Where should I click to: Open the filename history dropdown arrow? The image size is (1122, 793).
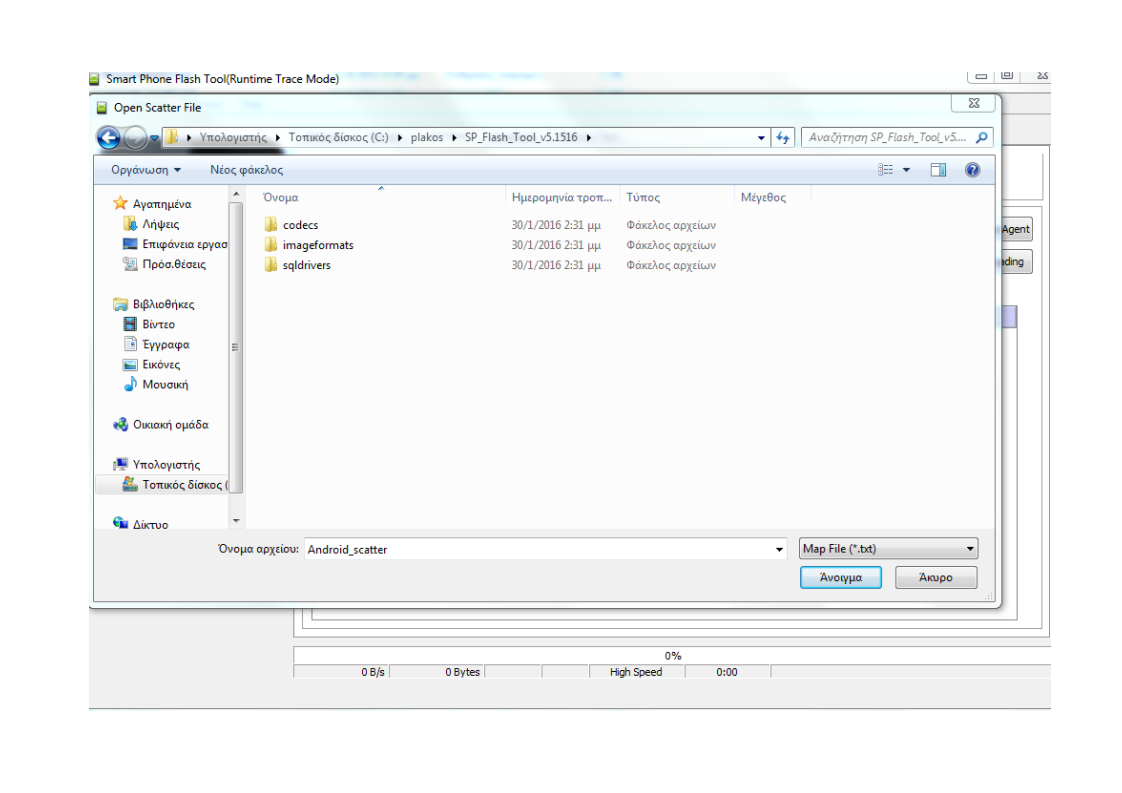(x=779, y=549)
